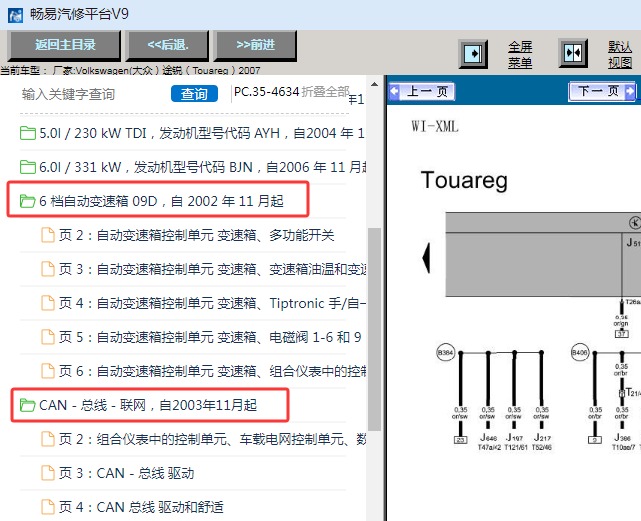Open 页 4 Tiptronic document
Image resolution: width=641 pixels, height=521 pixels.
203,303
